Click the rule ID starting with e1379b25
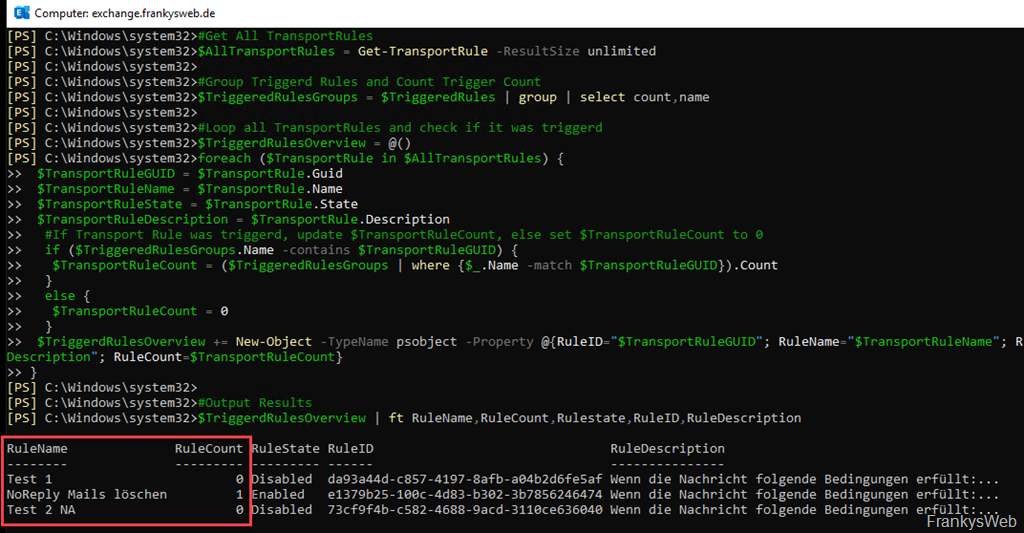Screen dimensions: 1024x533 [x=464, y=494]
